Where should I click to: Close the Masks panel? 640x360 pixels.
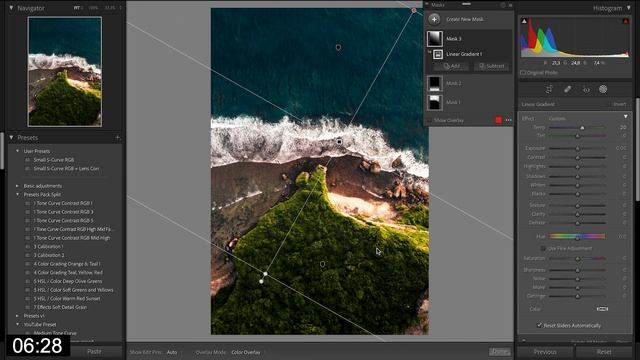click(x=510, y=5)
